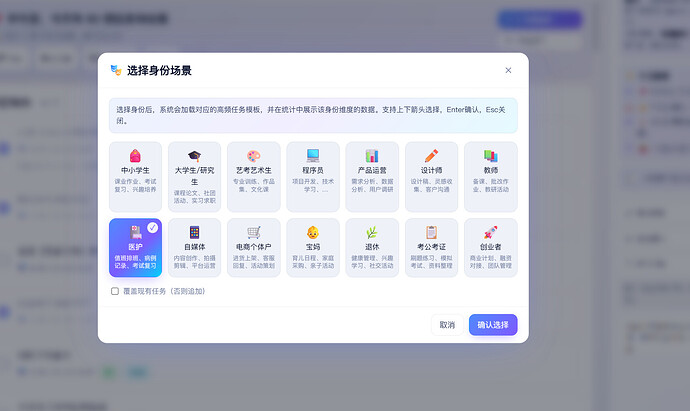This screenshot has height=411, width=690.
Task: Click the 中小学生 title text
Action: click(x=135, y=170)
